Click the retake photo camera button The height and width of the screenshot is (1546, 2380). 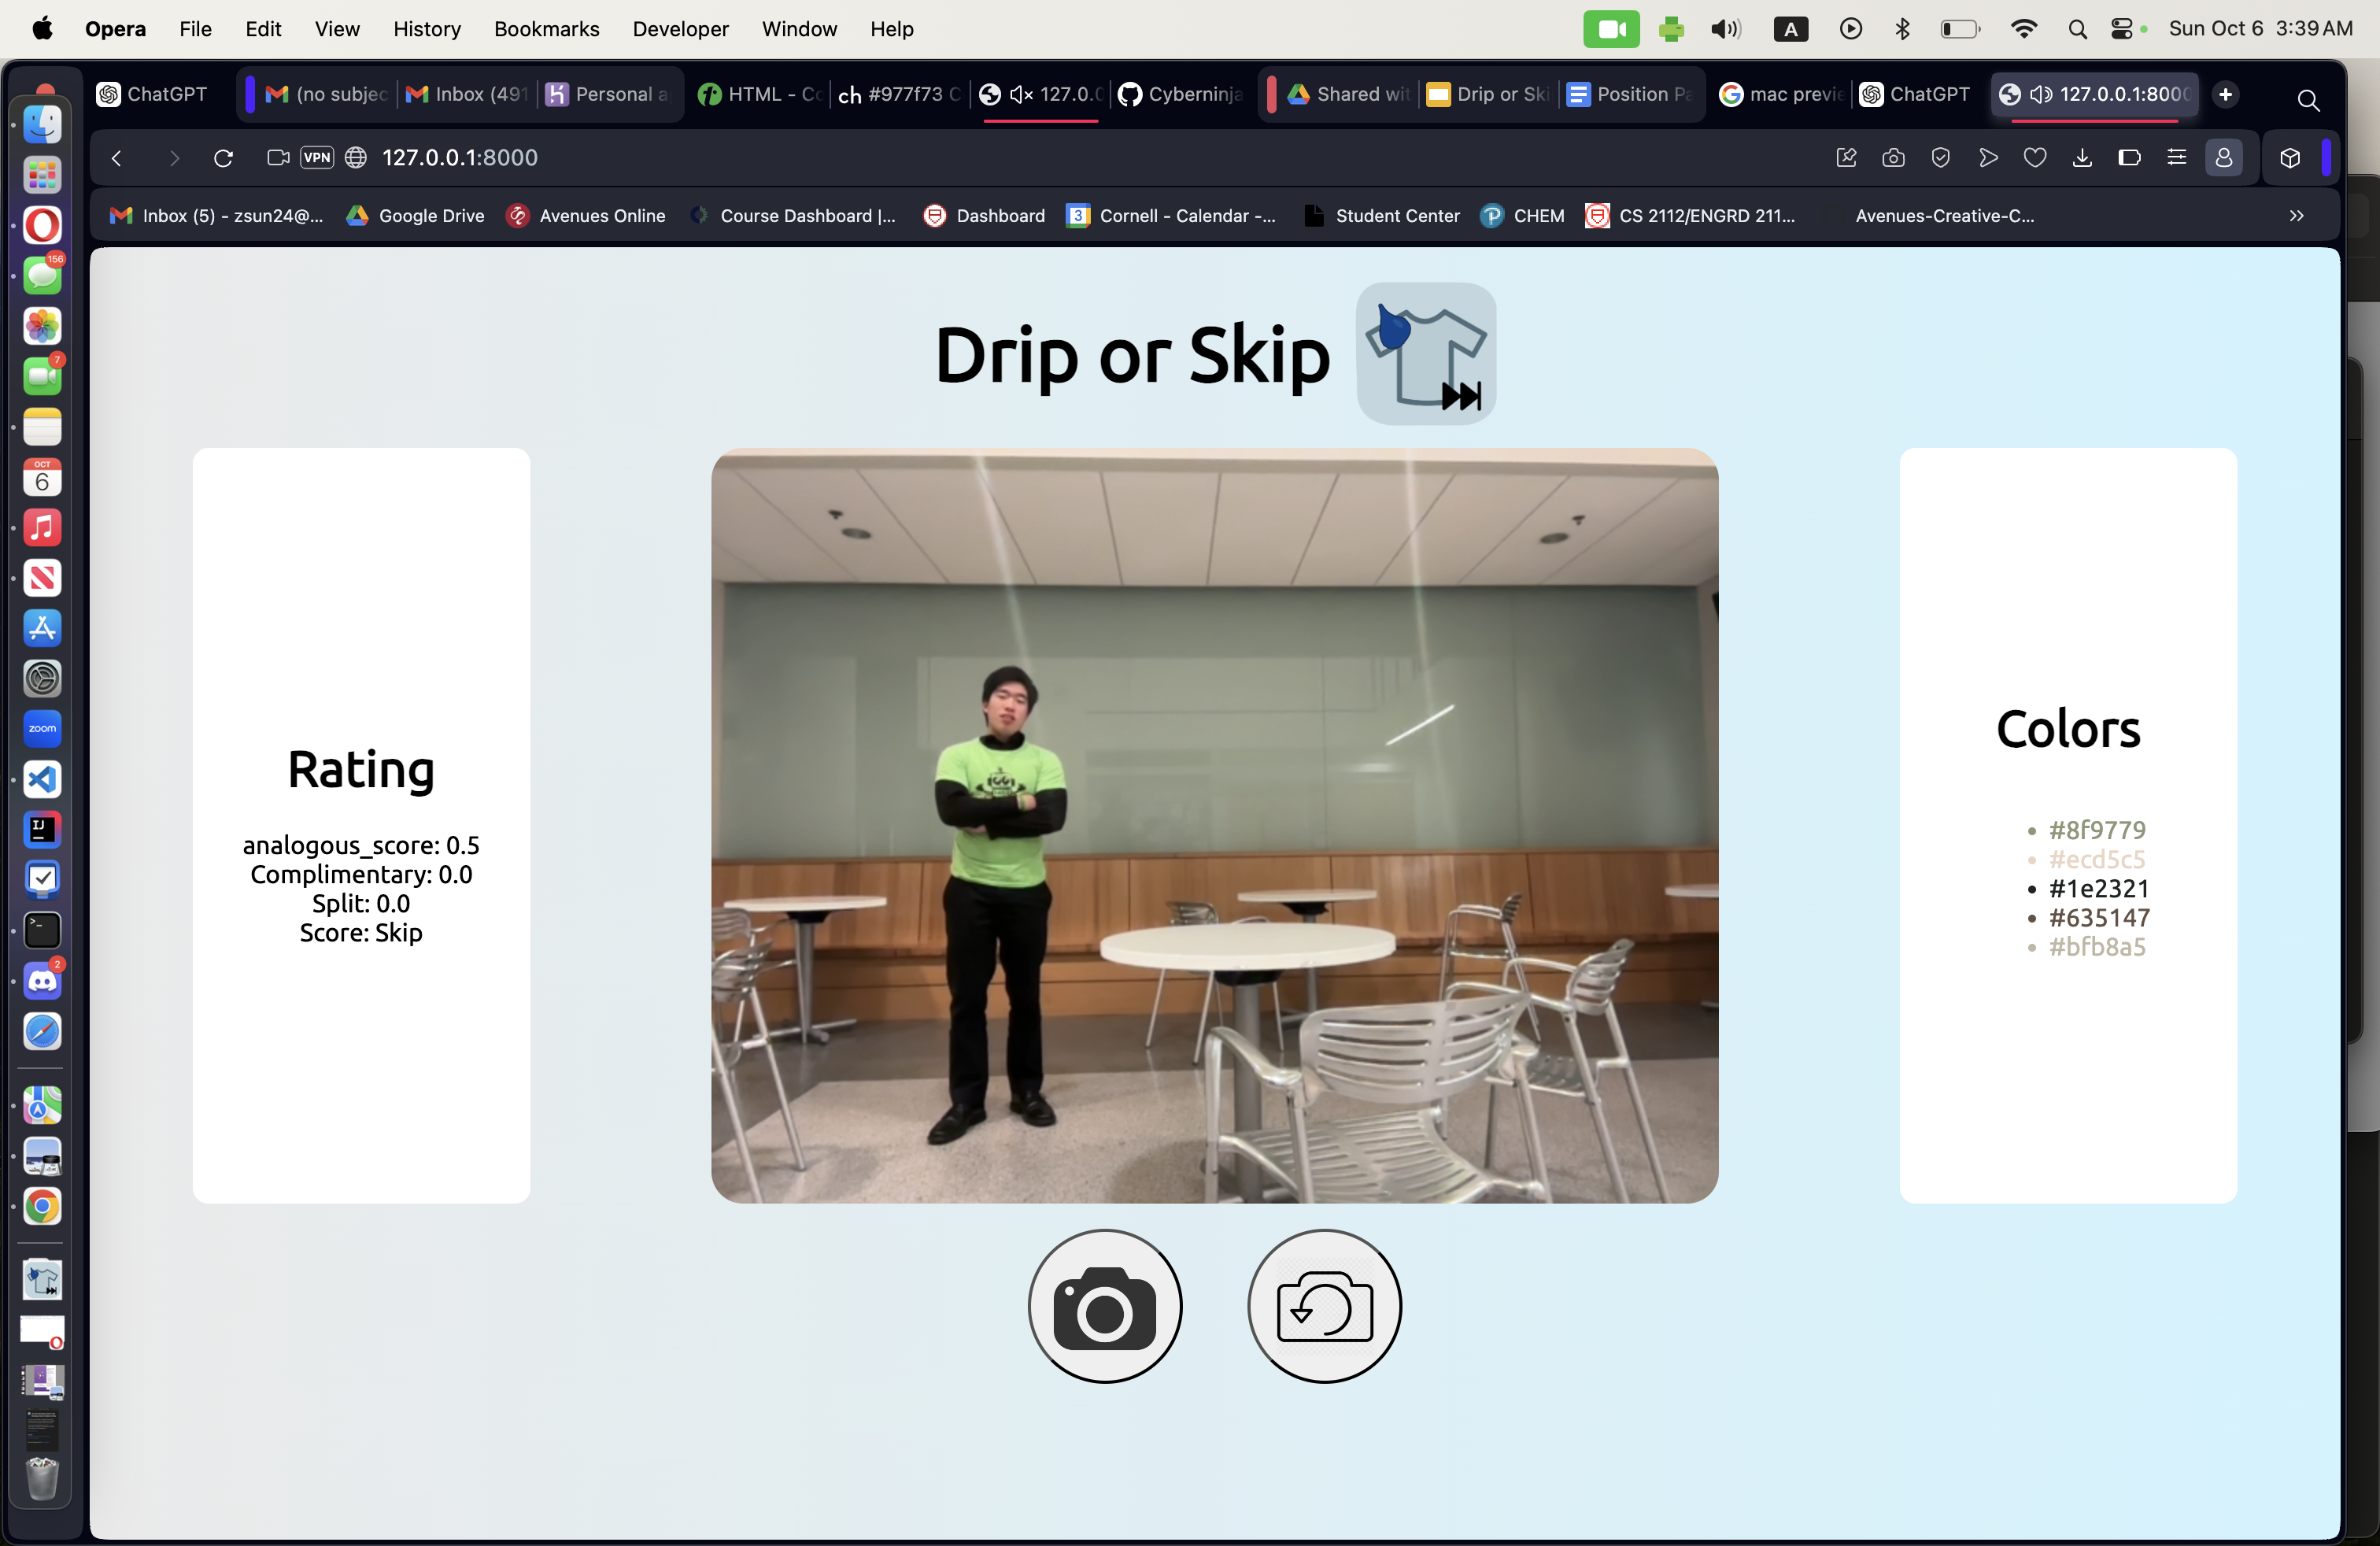(x=1324, y=1306)
